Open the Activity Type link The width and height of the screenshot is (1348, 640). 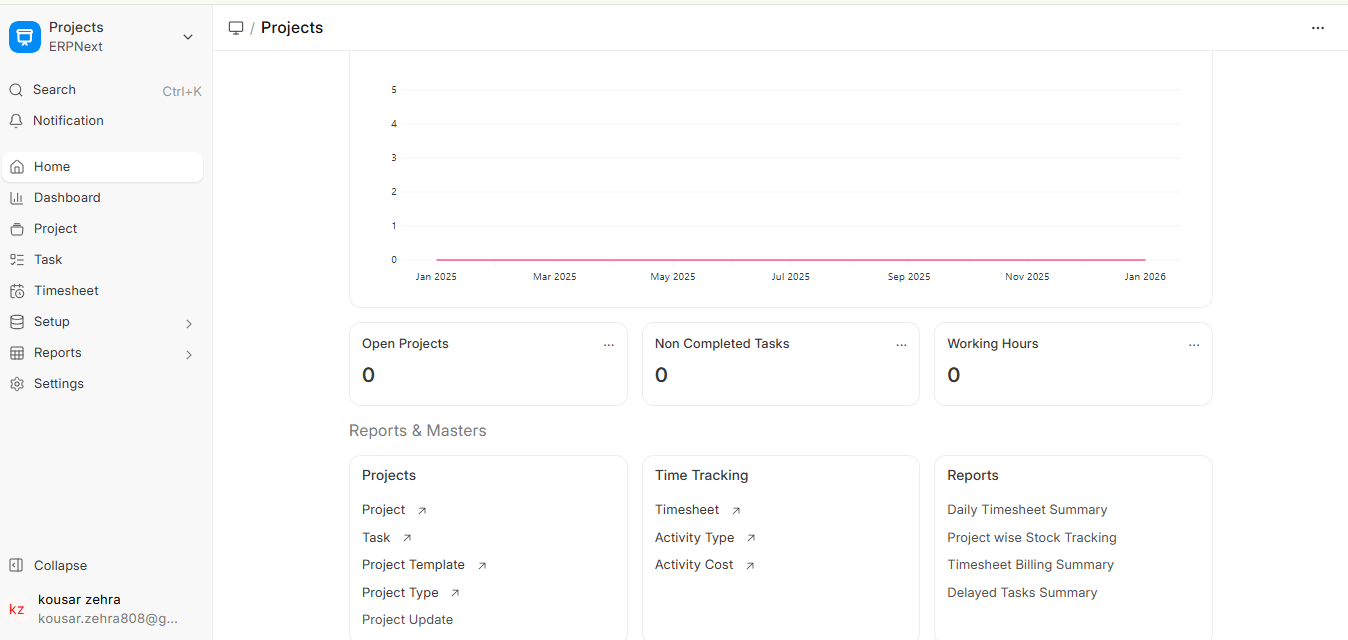[695, 538]
